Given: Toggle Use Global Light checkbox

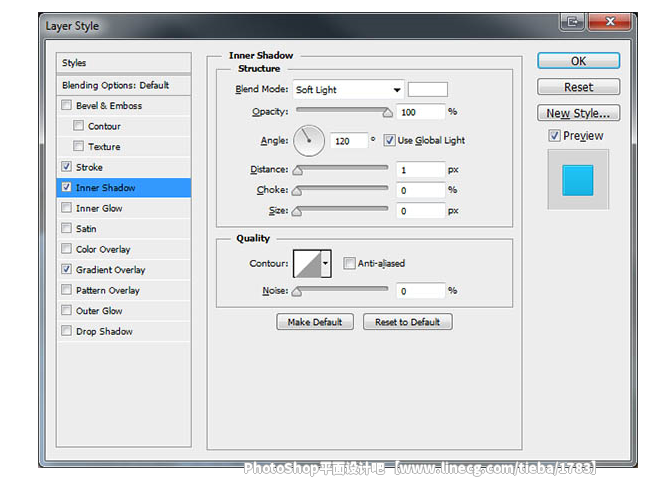Looking at the screenshot, I should [x=389, y=140].
